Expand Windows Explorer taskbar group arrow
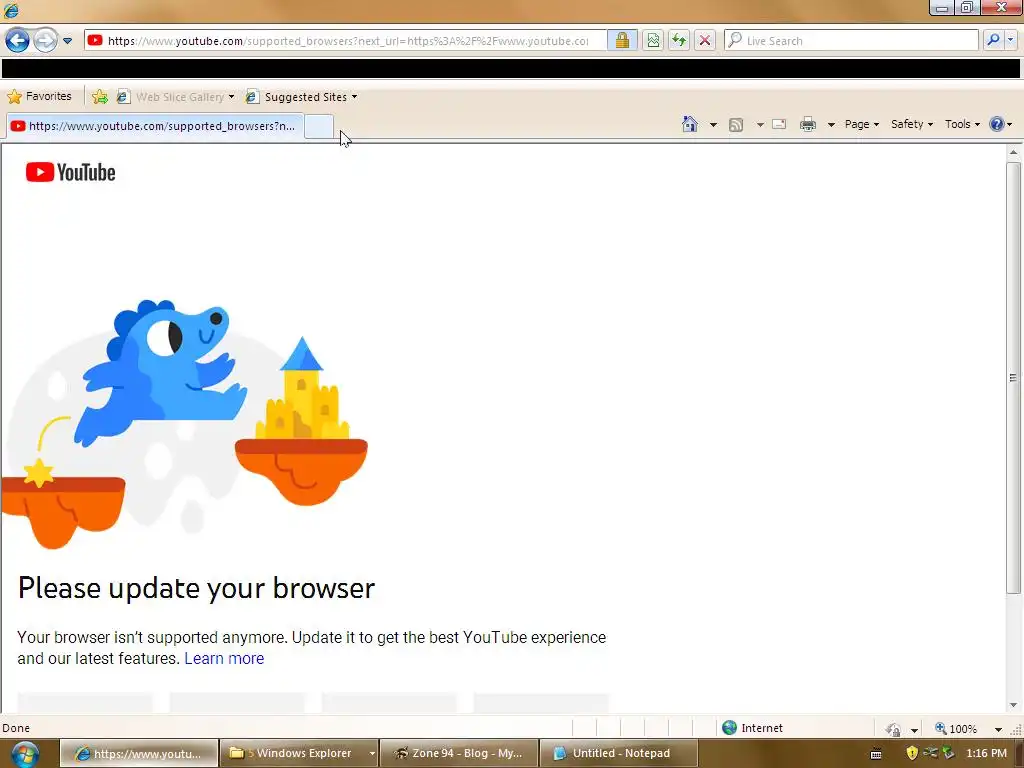 click(372, 754)
